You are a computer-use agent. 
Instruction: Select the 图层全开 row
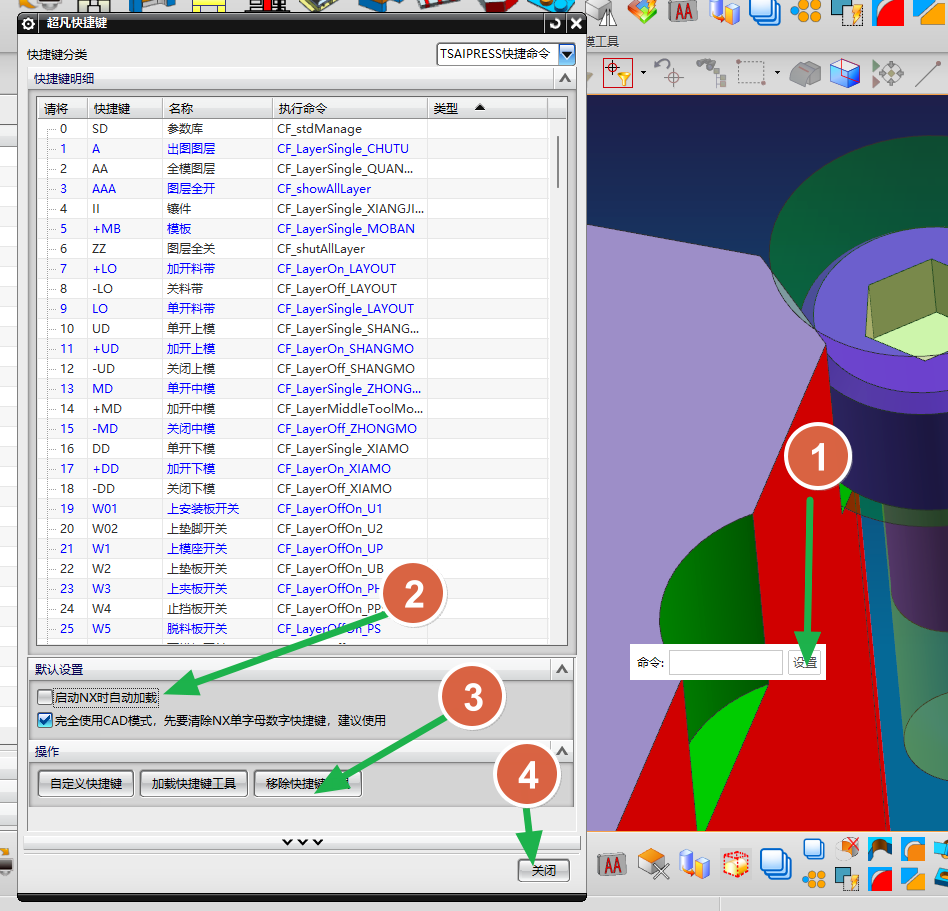pyautogui.click(x=293, y=189)
